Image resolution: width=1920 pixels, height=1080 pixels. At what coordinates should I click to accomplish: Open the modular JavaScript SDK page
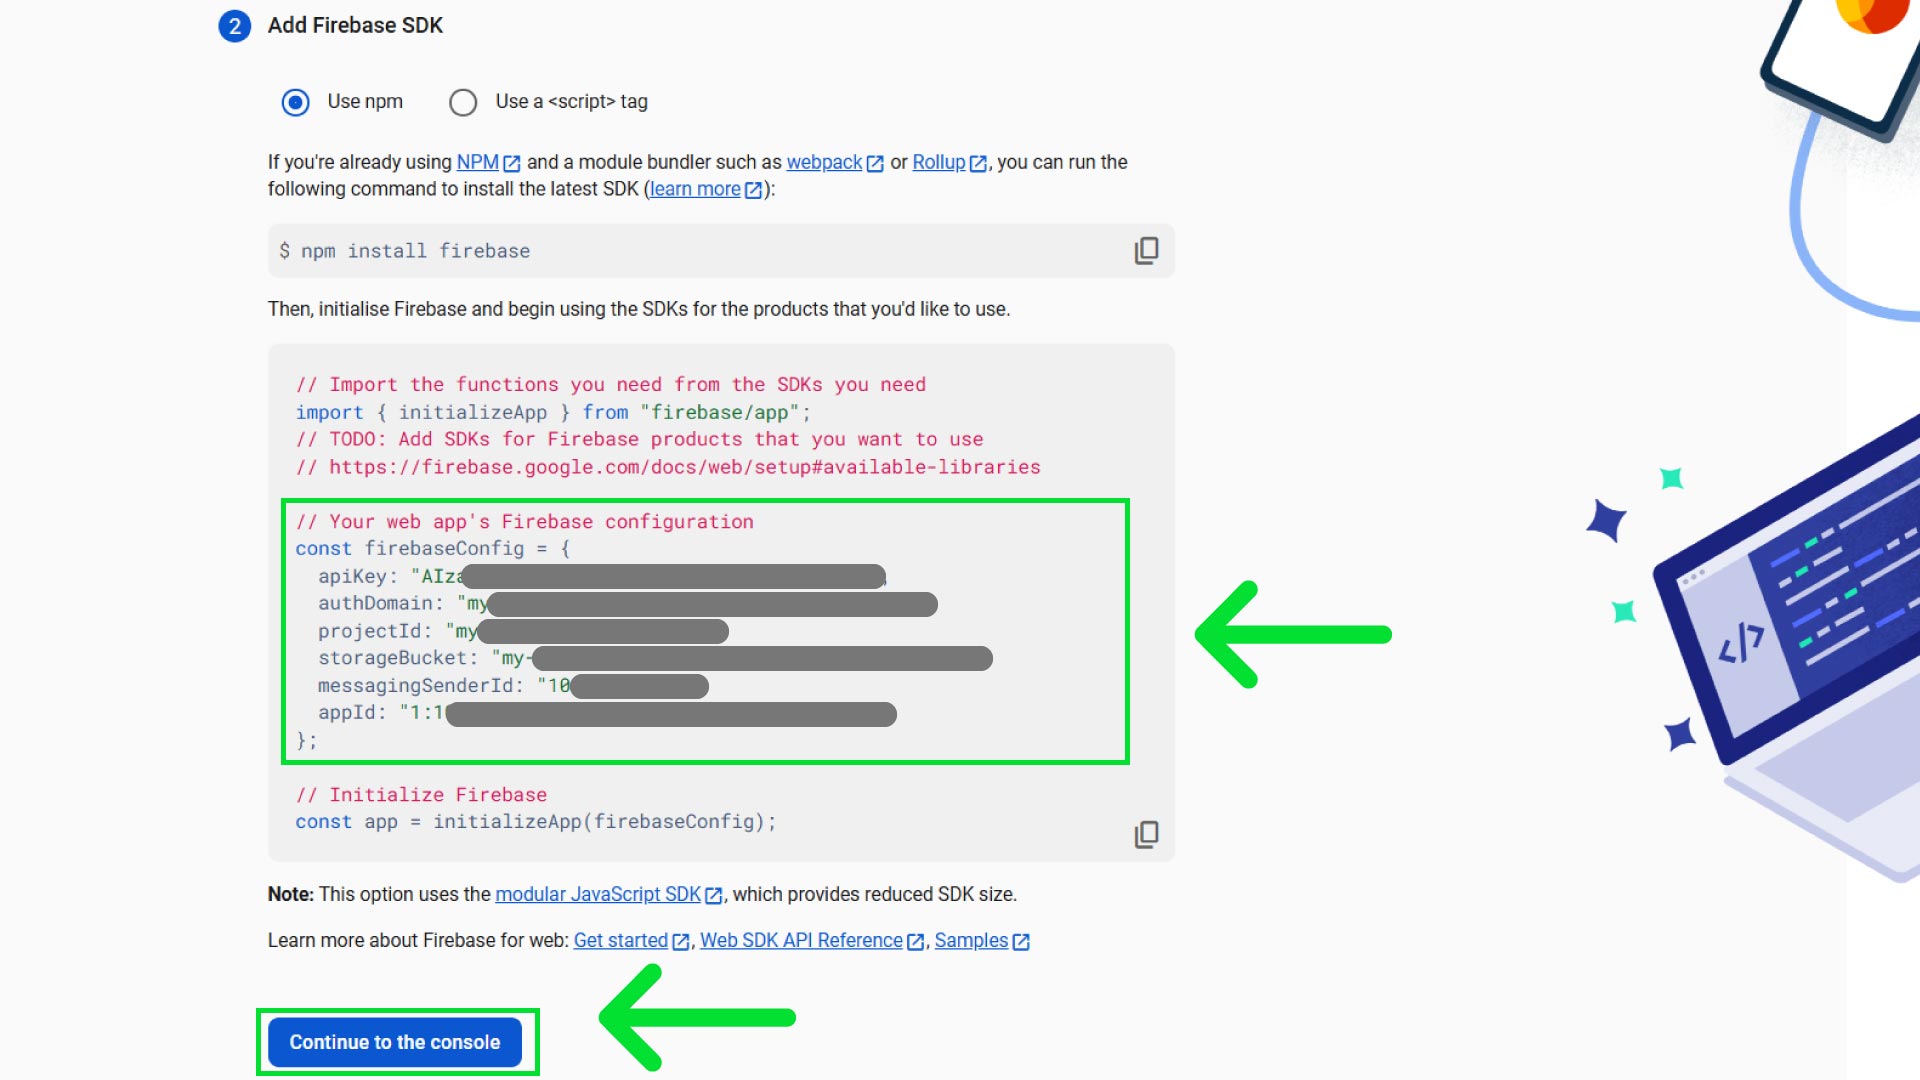597,894
